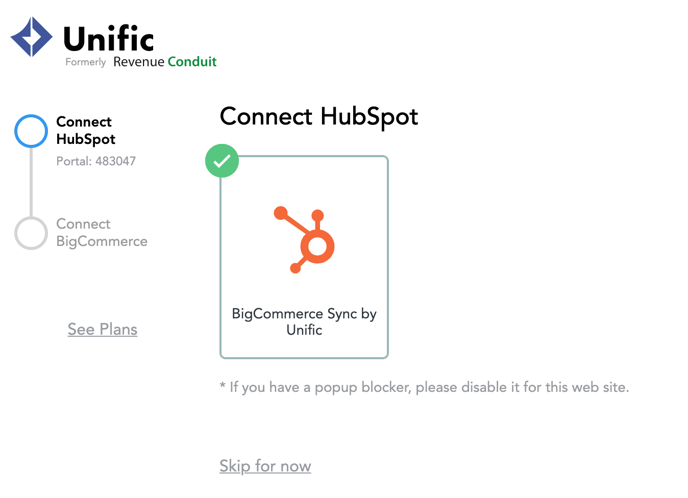Viewport: 688px width, 498px height.
Task: Click the popup blocker notice text
Action: click(x=424, y=387)
